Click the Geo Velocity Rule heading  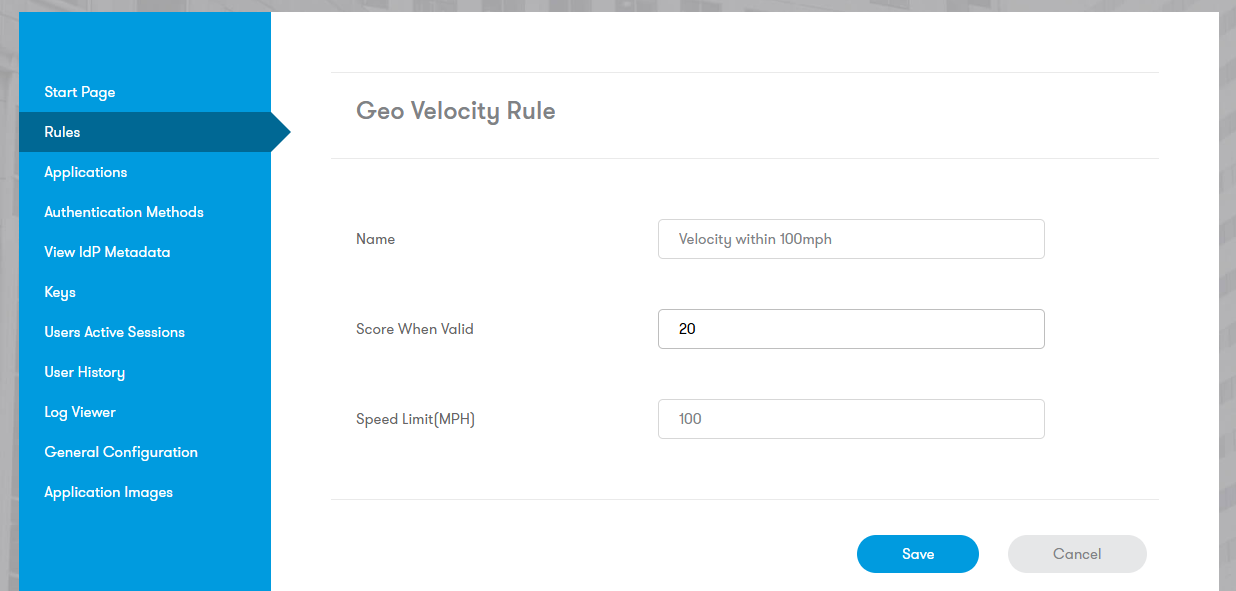(455, 110)
